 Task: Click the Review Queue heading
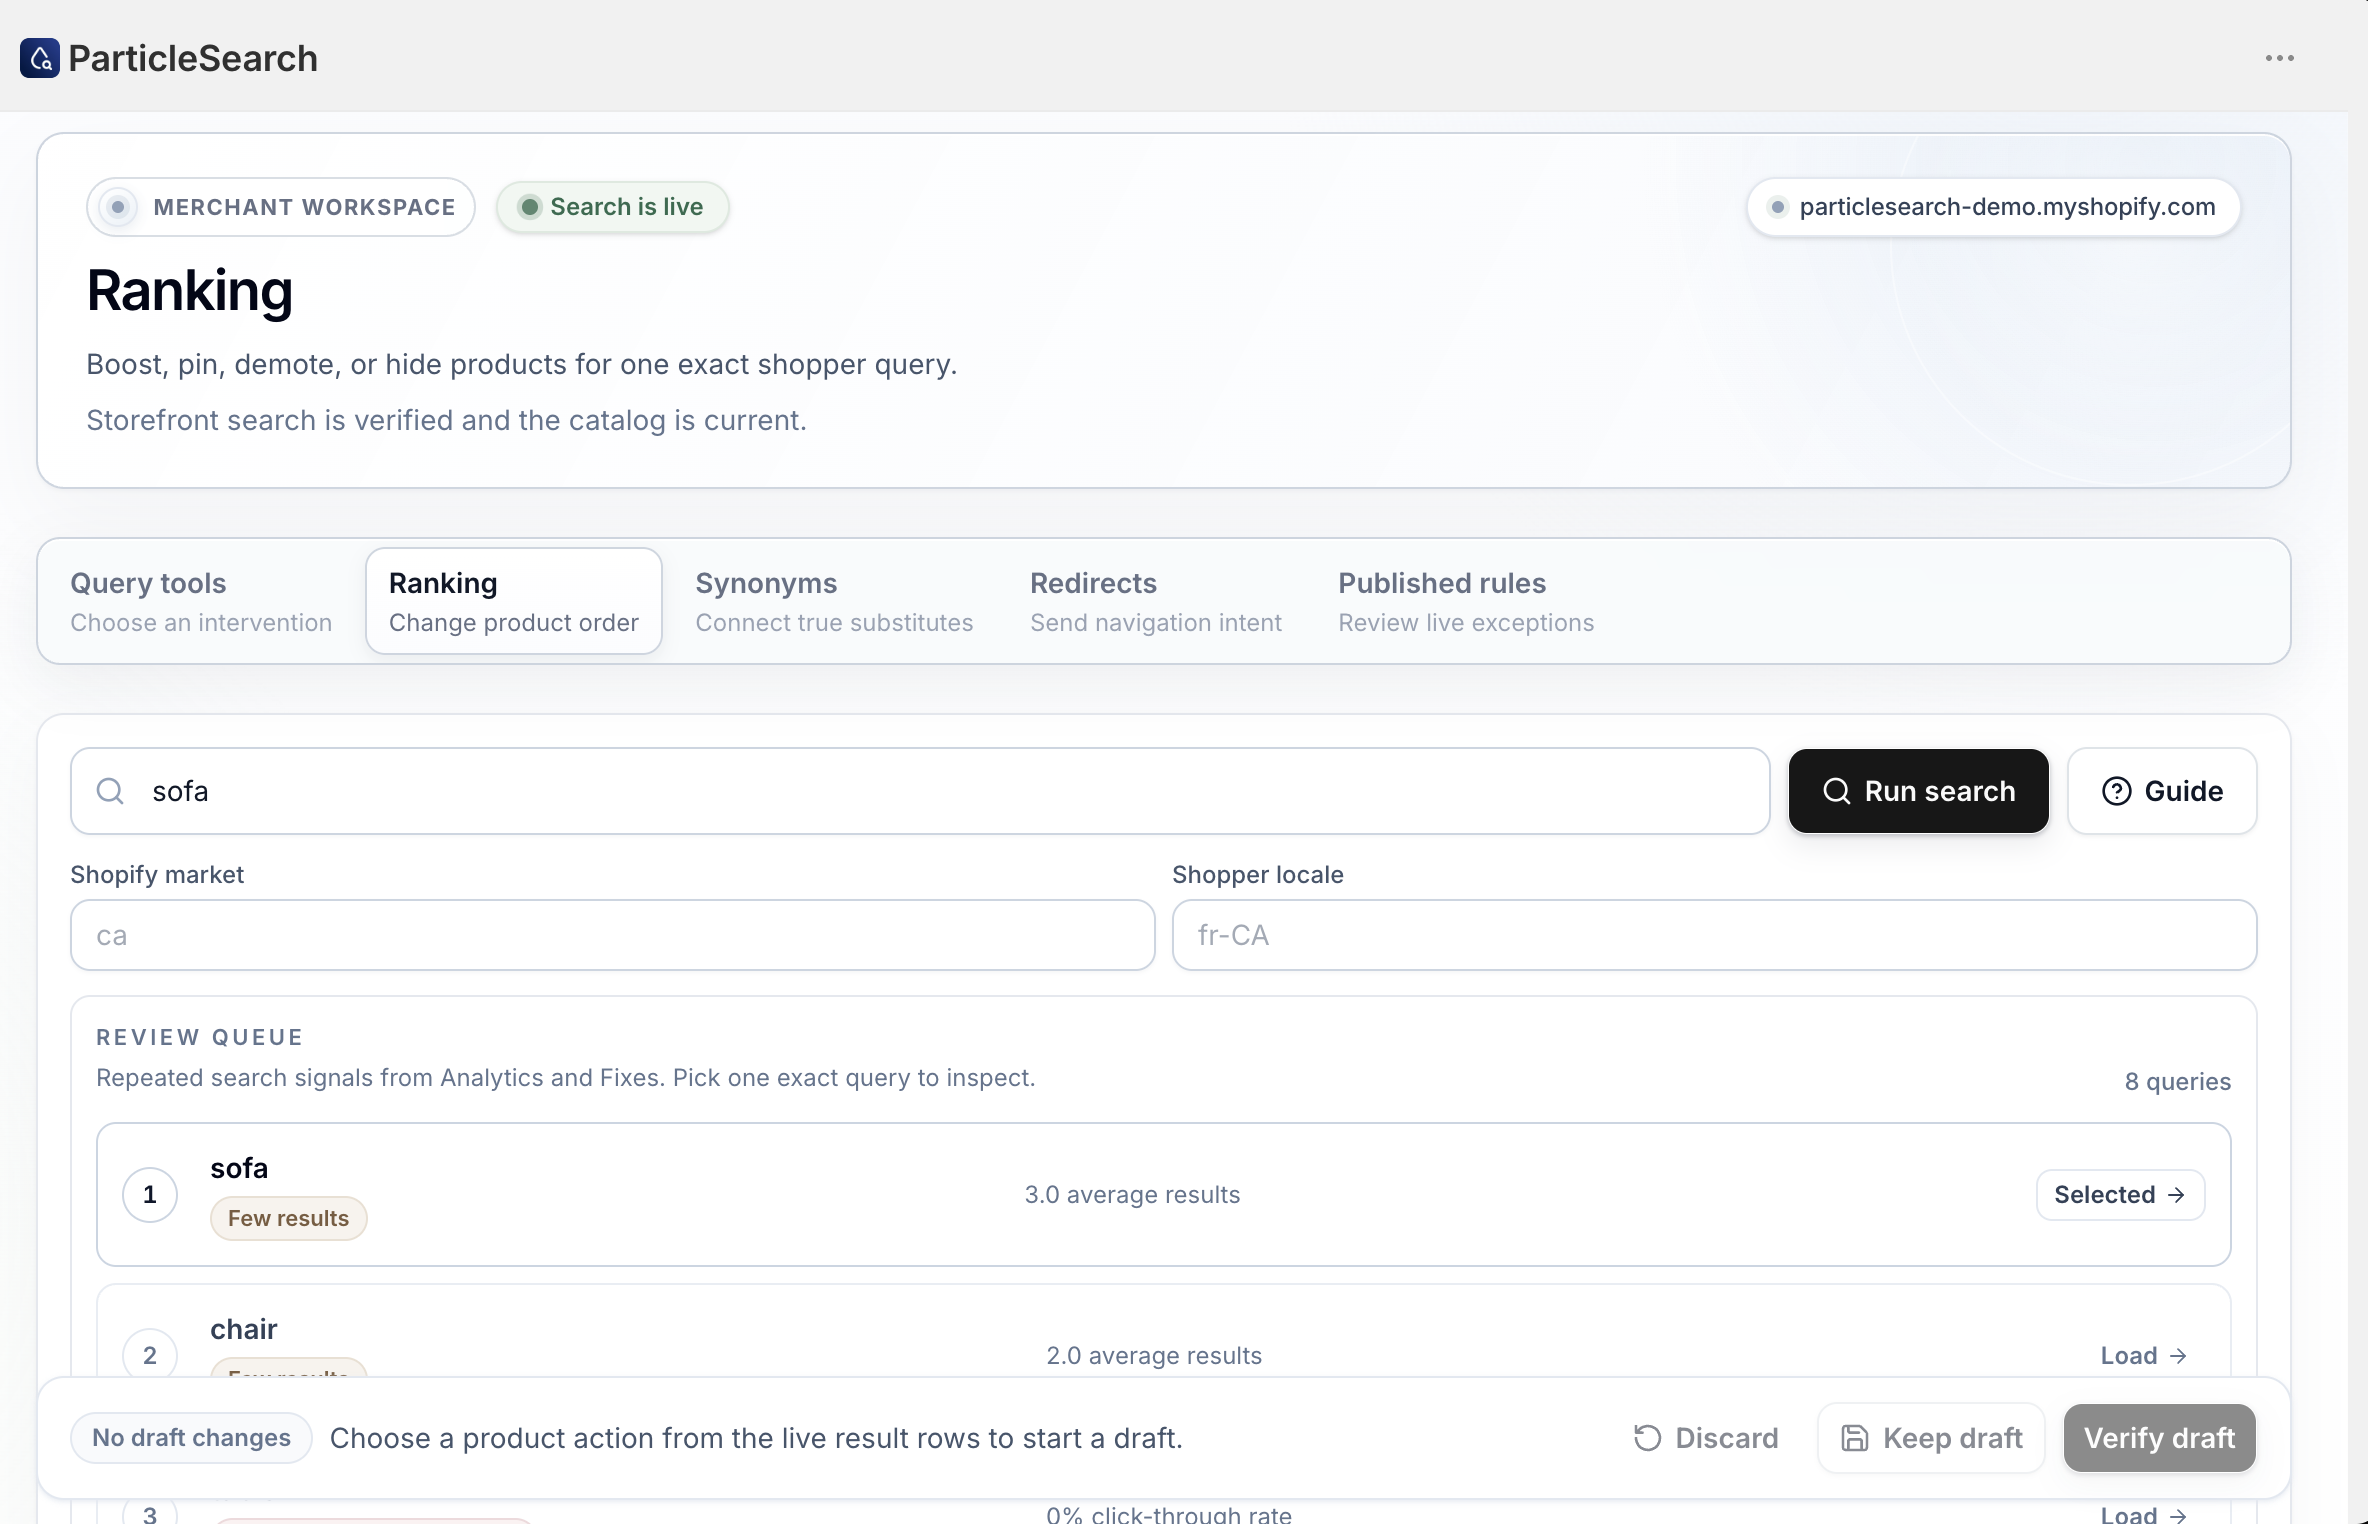point(200,1037)
